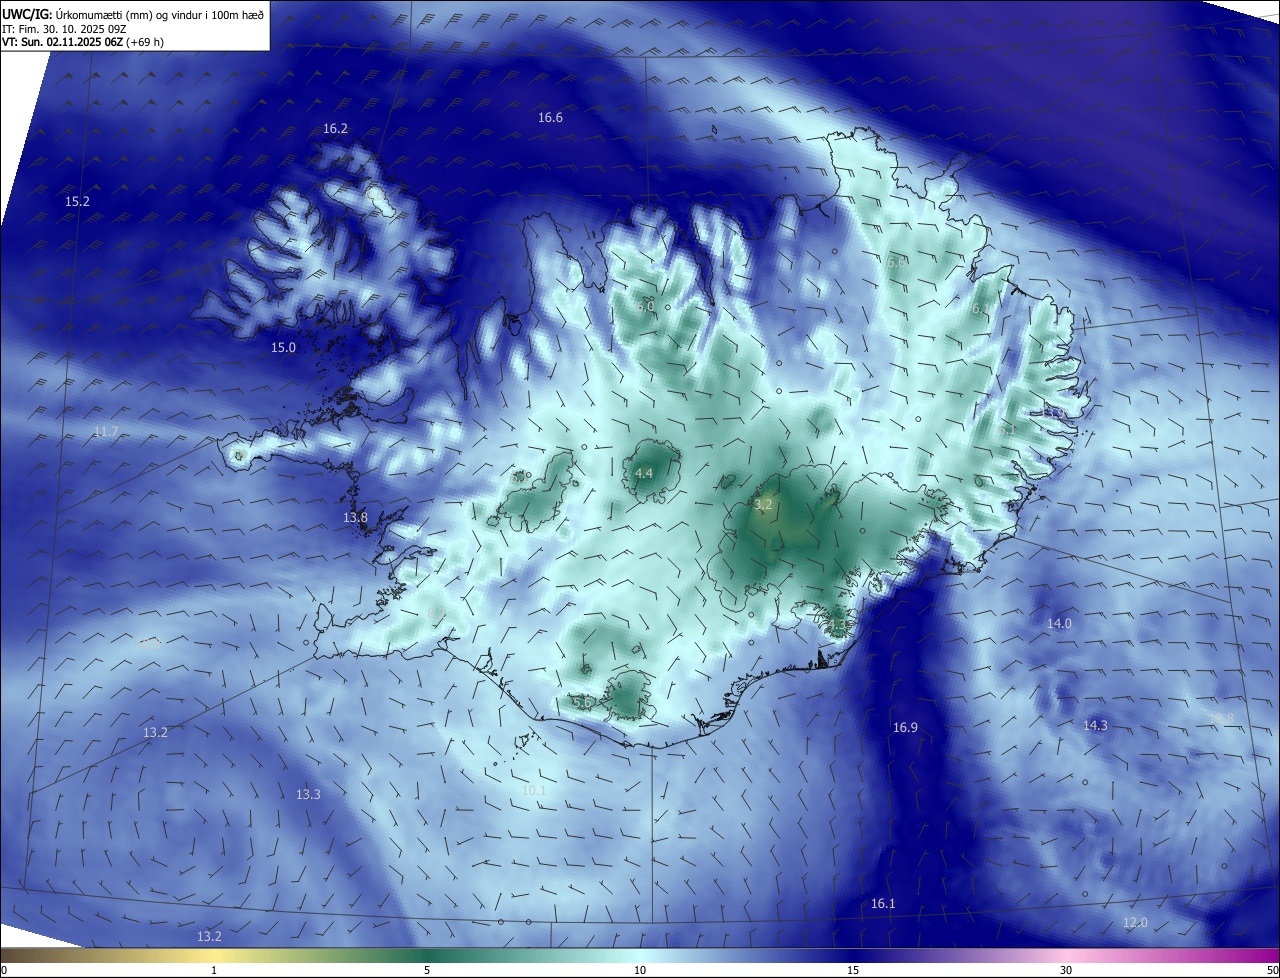Click the colour scale tick label 30

pos(1066,970)
